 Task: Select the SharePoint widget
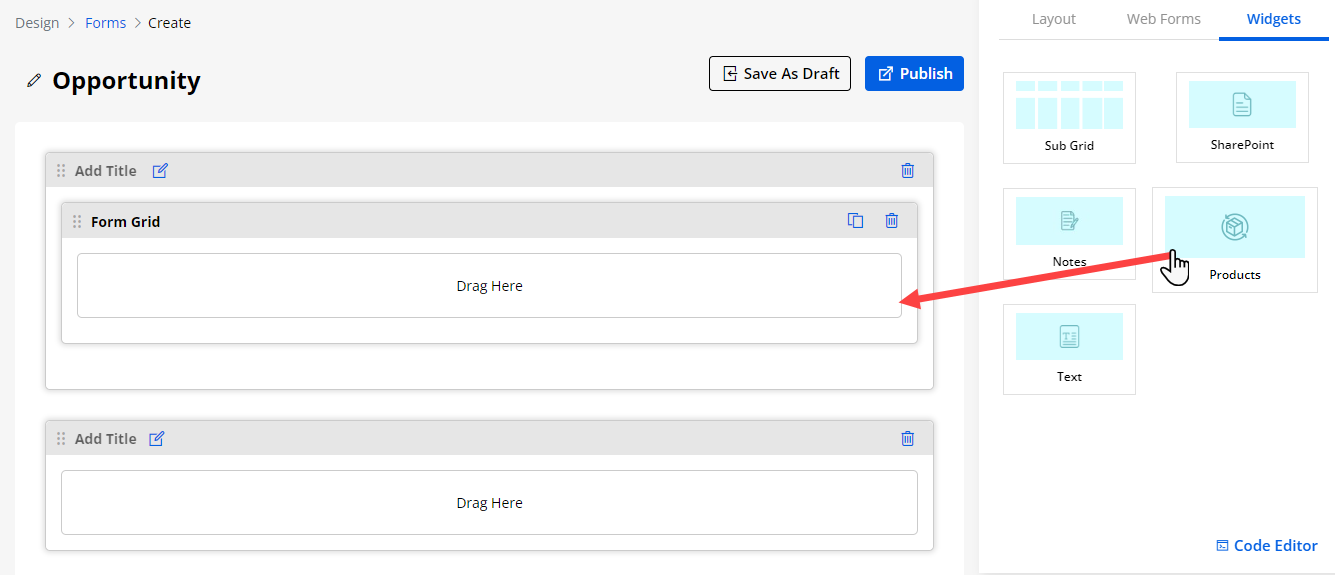pyautogui.click(x=1242, y=117)
